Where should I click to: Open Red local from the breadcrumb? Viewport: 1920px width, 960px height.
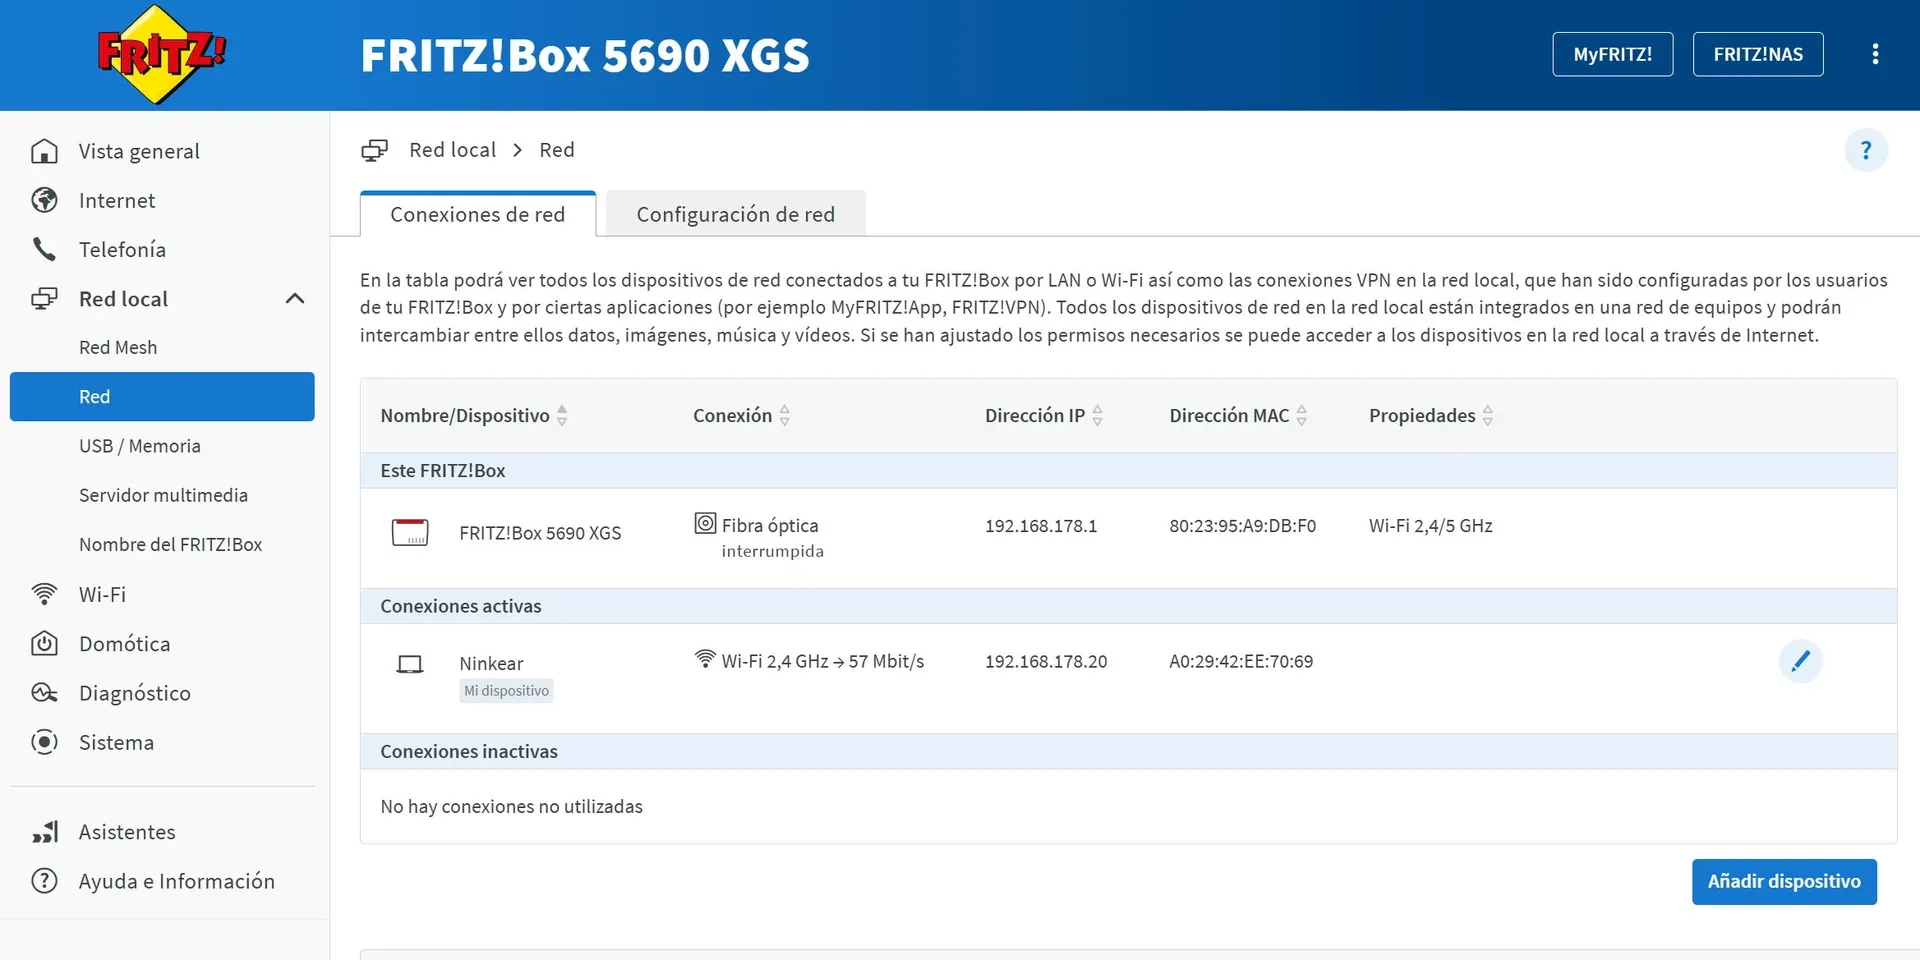[x=452, y=149]
